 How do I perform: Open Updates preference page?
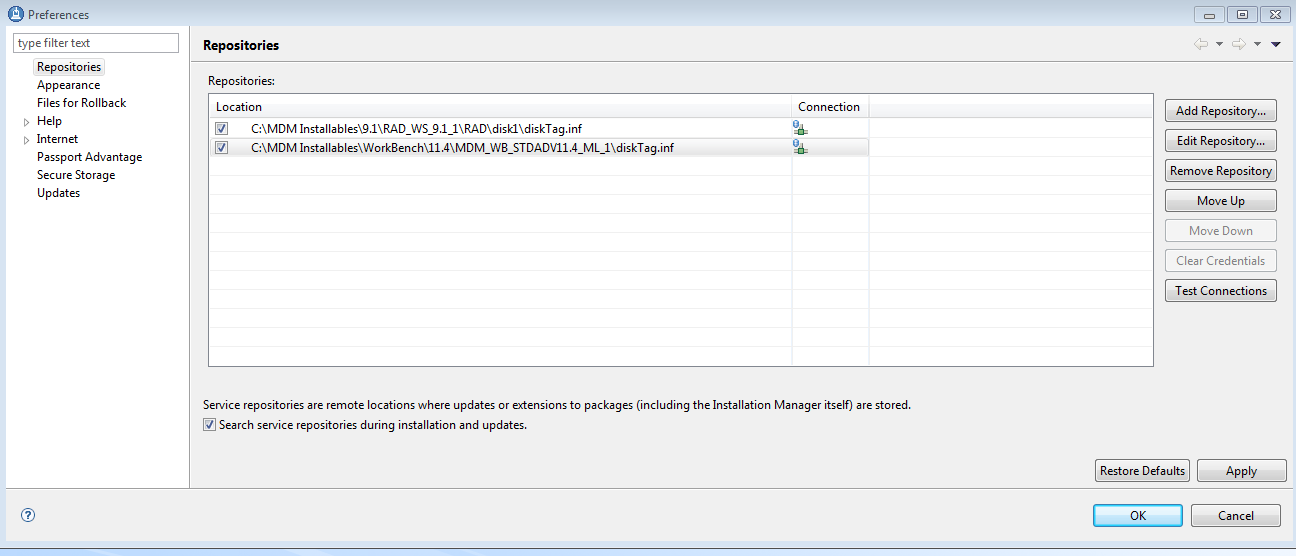pos(58,193)
